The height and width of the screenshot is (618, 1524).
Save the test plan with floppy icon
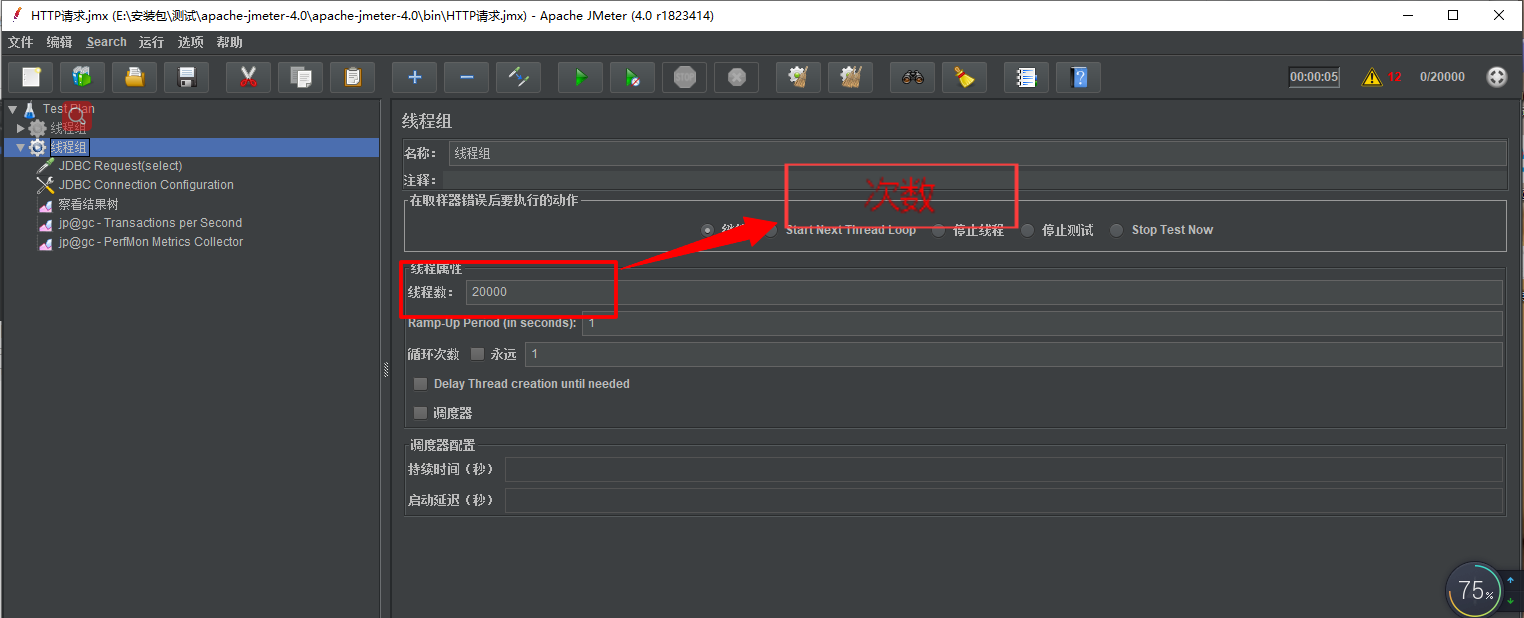[x=186, y=77]
